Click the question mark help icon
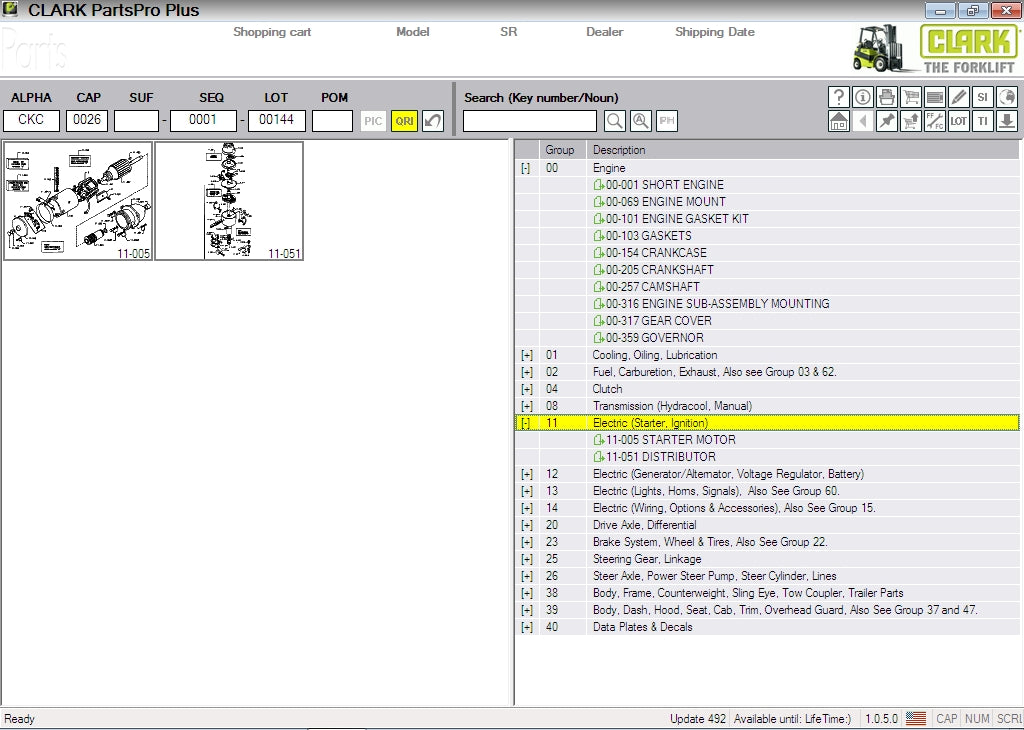This screenshot has width=1024, height=730. [839, 97]
